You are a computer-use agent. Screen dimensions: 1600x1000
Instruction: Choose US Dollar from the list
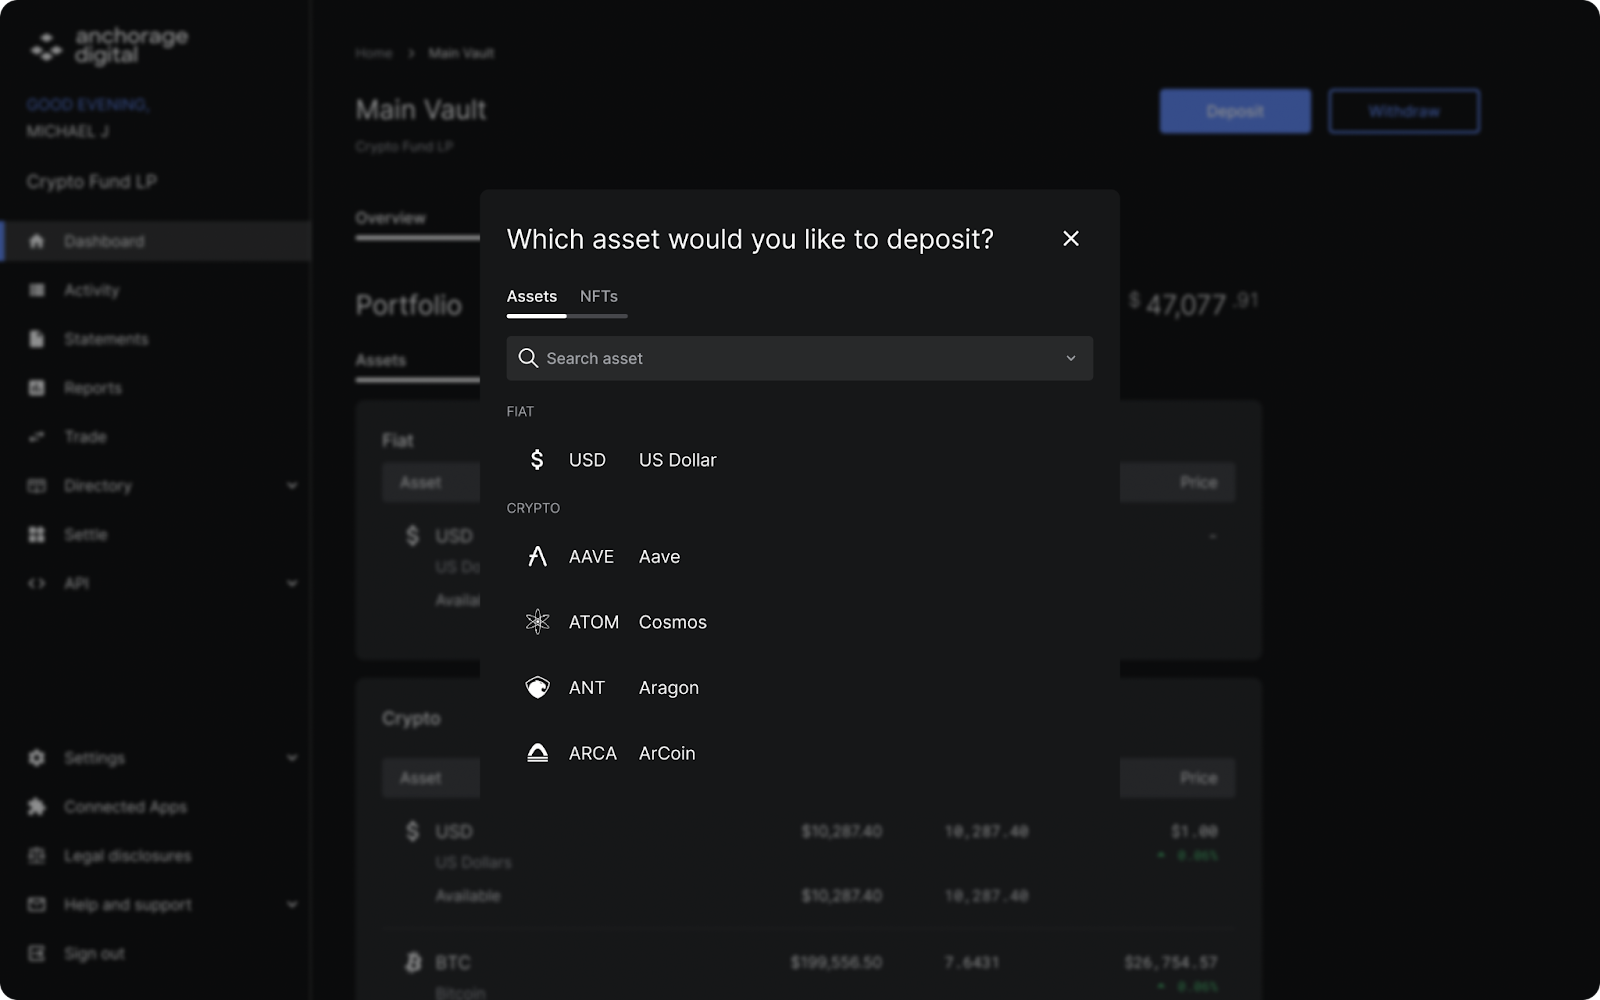pos(677,460)
